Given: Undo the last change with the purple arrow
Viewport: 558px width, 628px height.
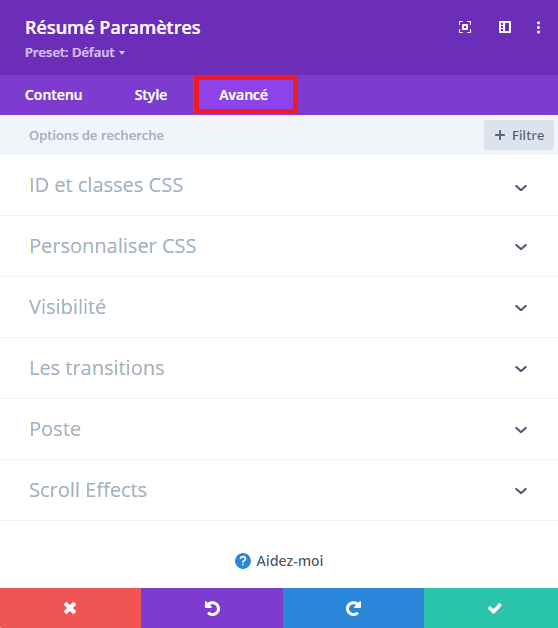Looking at the screenshot, I should tap(212, 608).
